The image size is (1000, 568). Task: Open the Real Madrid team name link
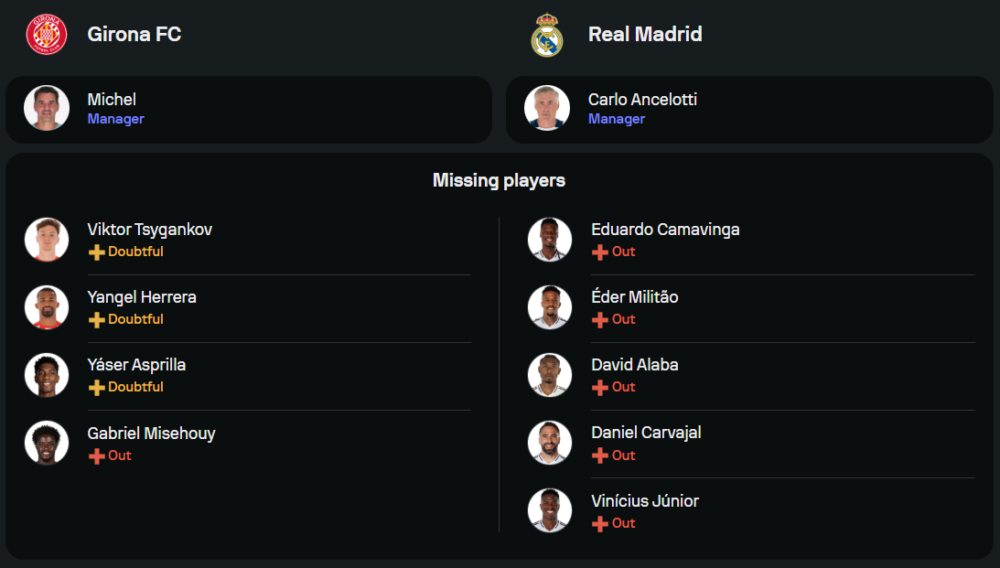(645, 34)
